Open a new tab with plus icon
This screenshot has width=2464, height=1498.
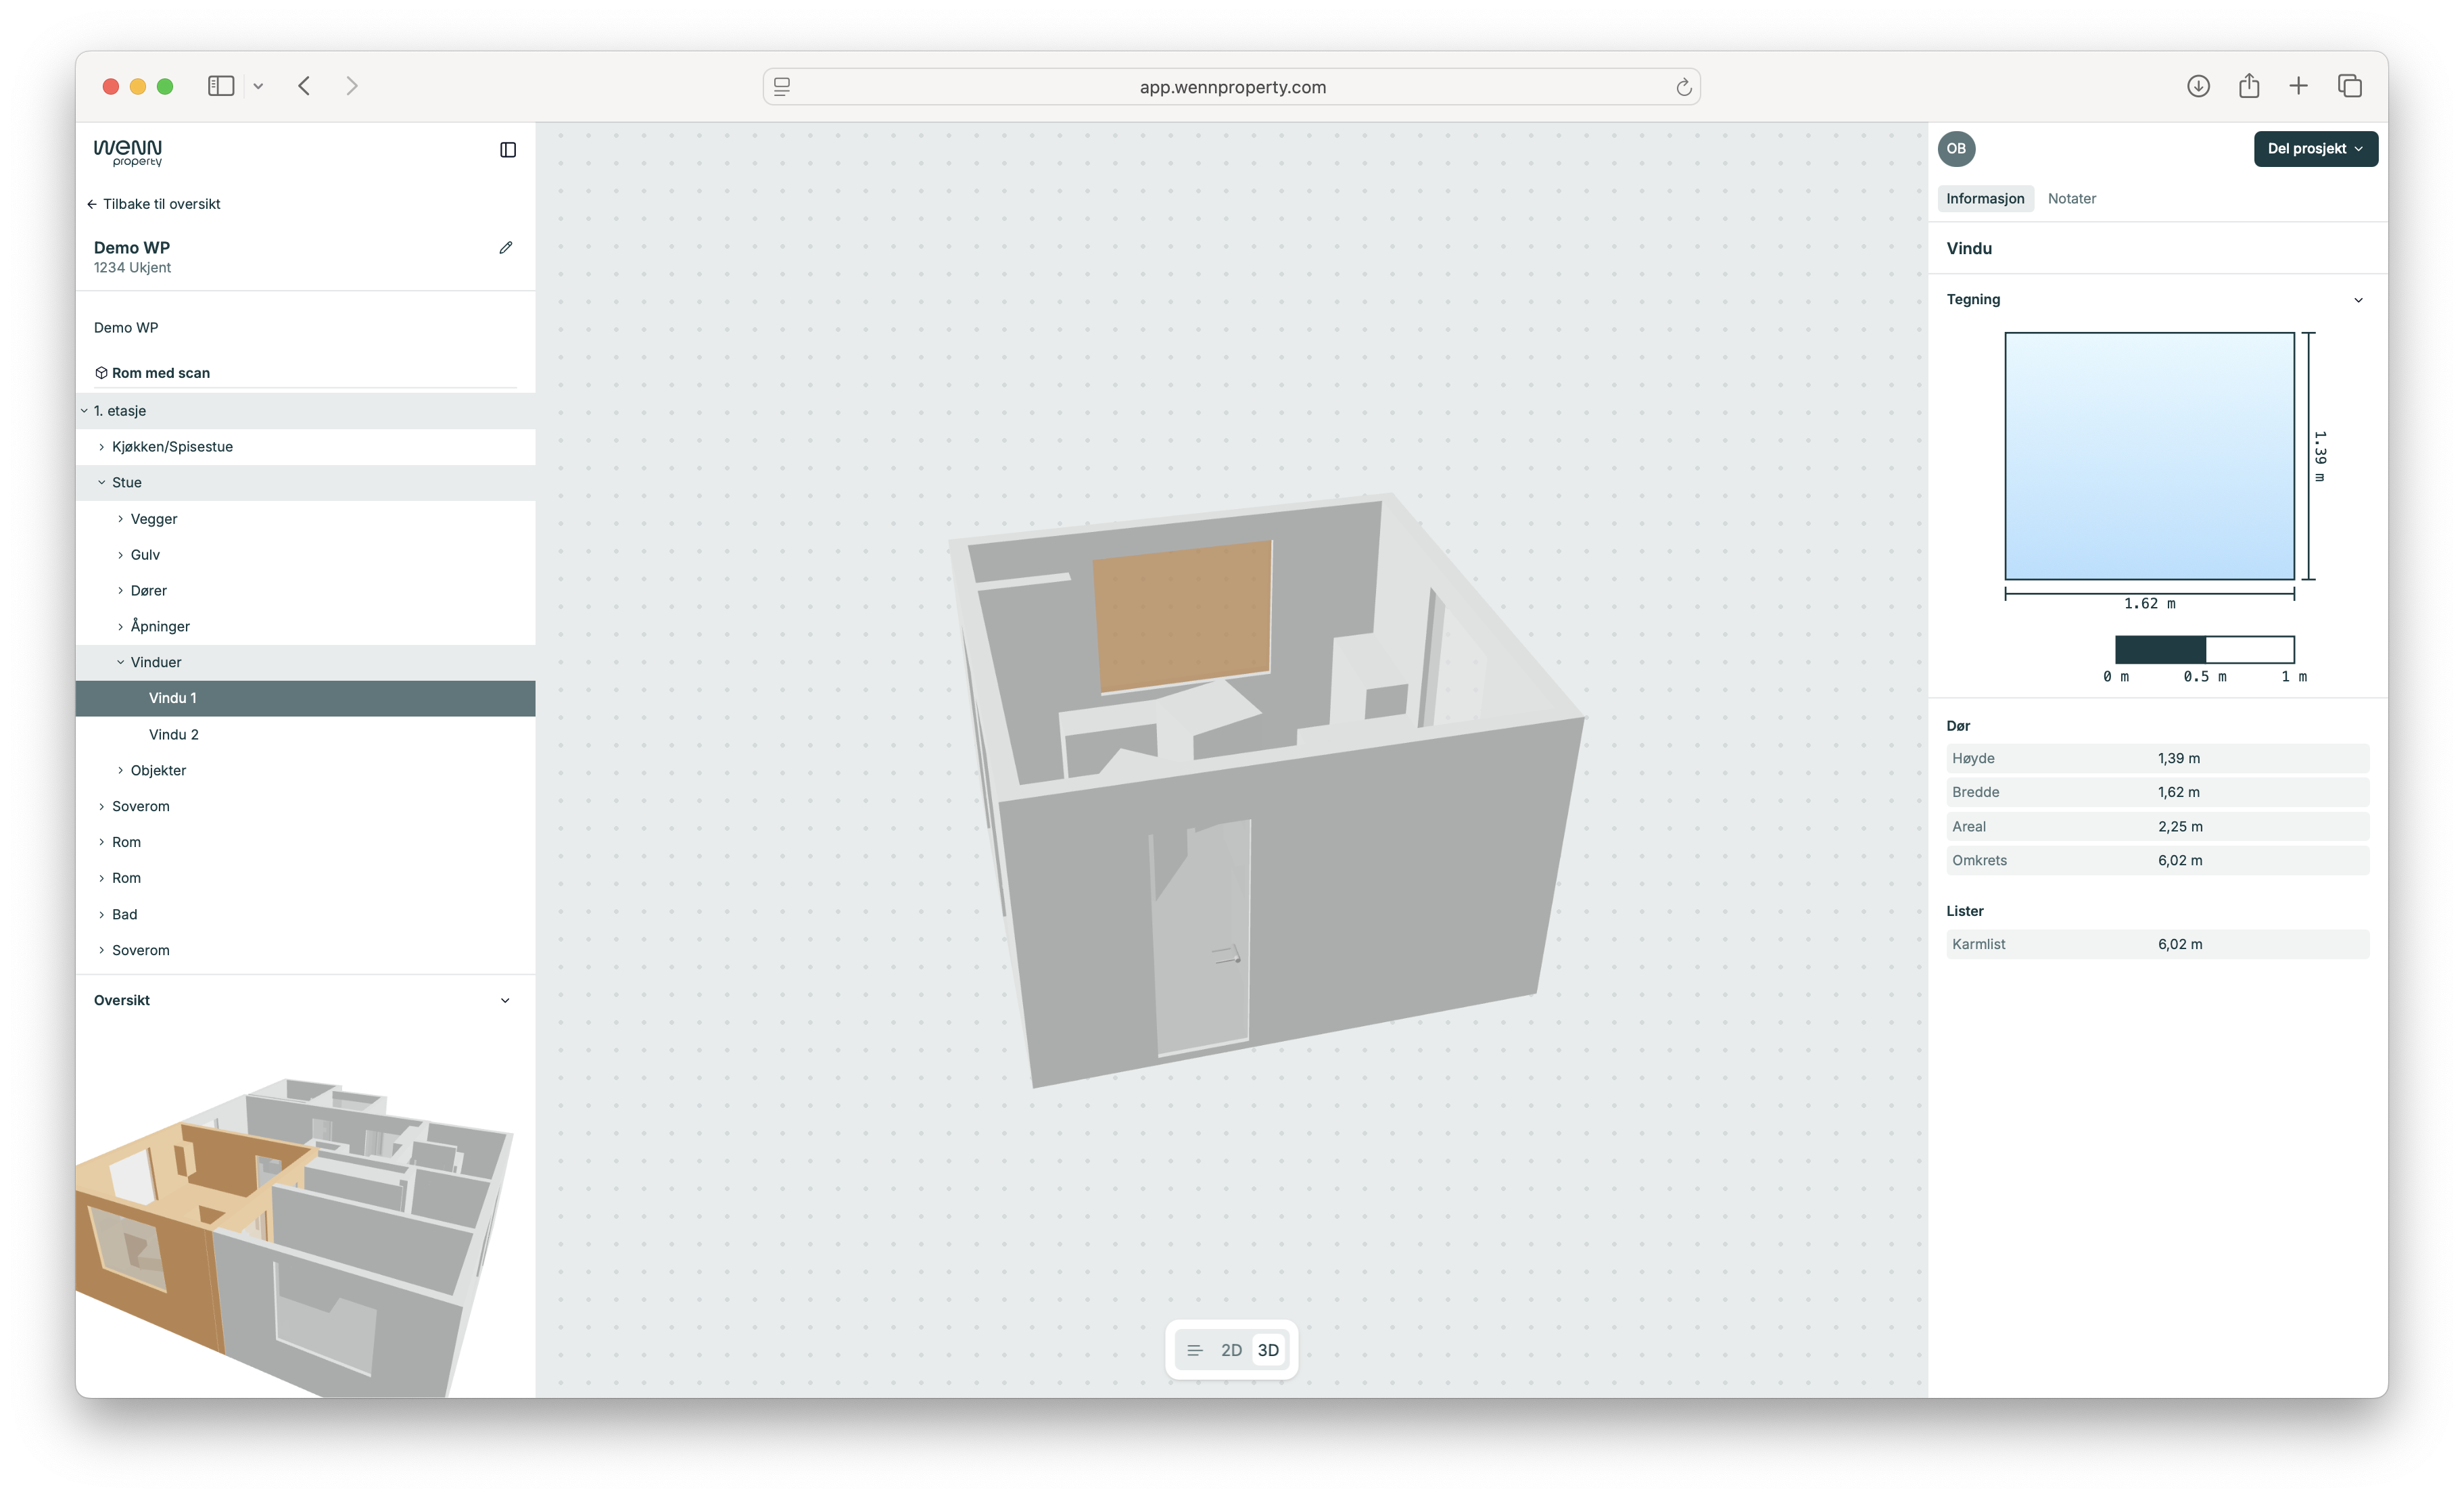coord(2298,86)
